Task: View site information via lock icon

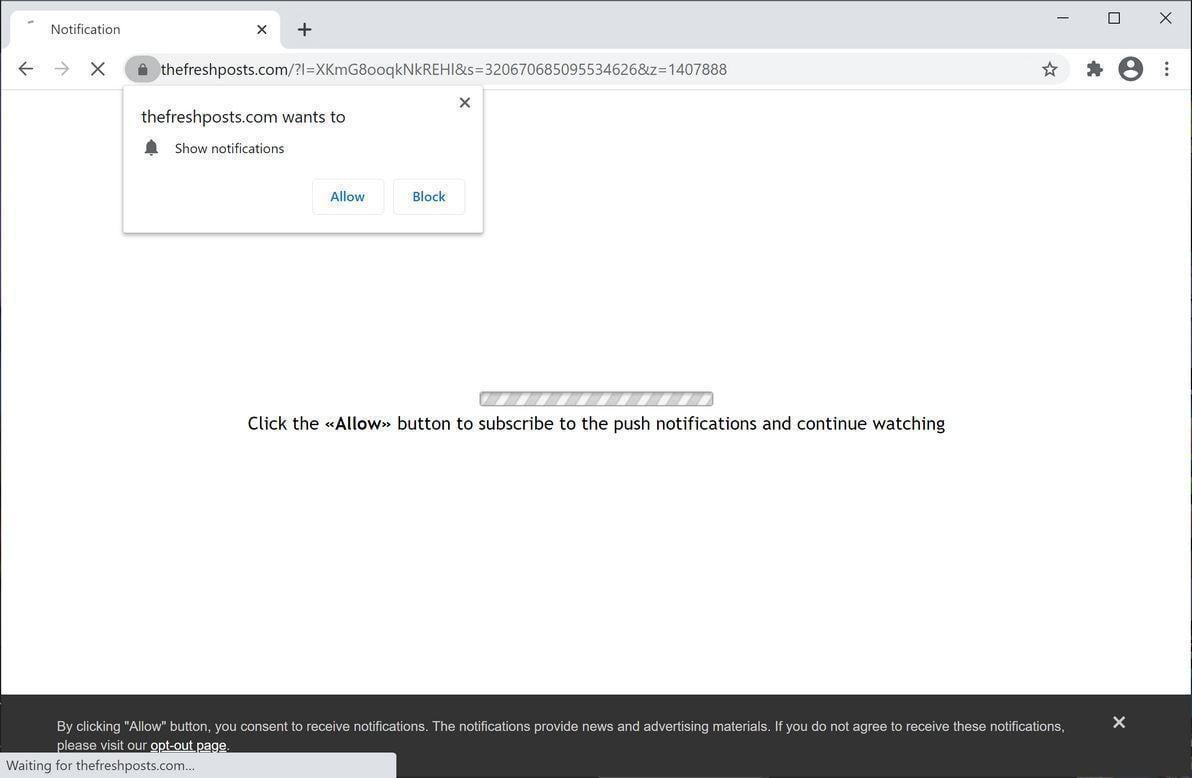Action: [142, 69]
